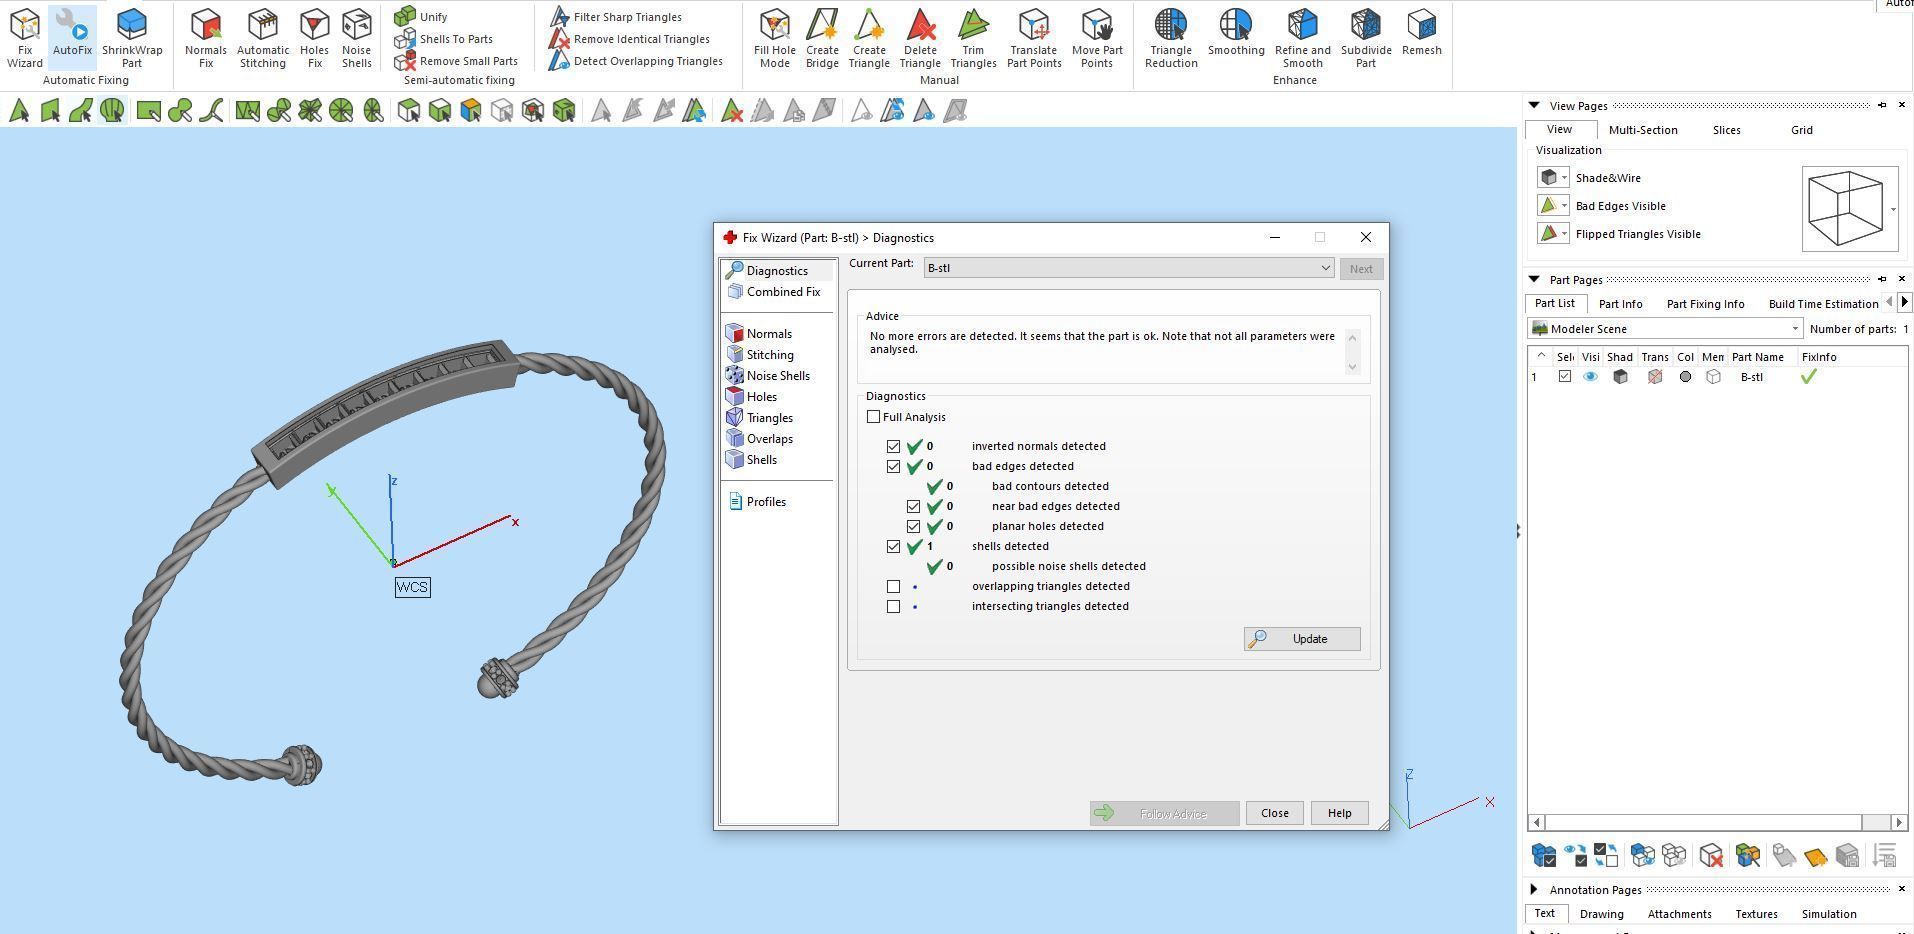Toggle shells detected checkbox
The width and height of the screenshot is (1914, 934).
point(894,547)
